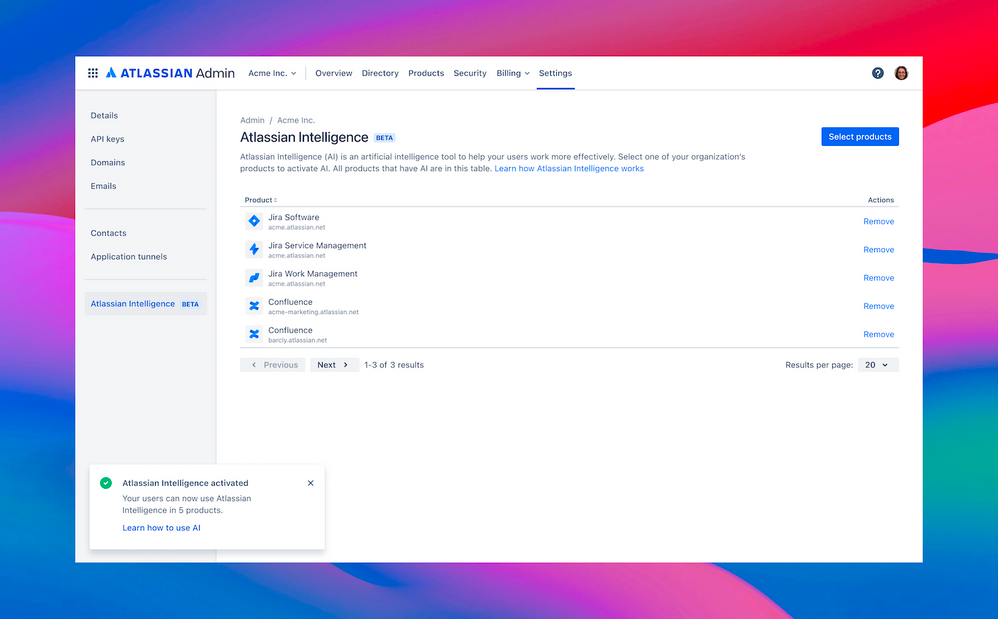Click the Previous page button
Image resolution: width=998 pixels, height=619 pixels.
[x=272, y=365]
